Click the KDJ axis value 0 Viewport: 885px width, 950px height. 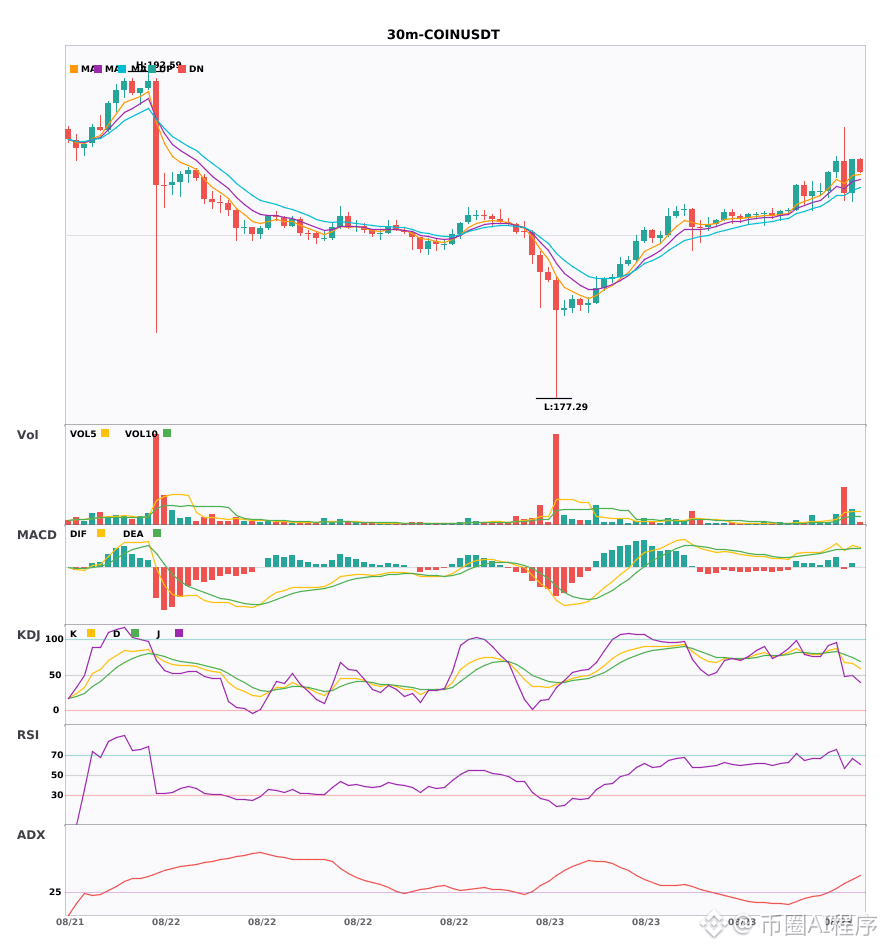point(56,710)
